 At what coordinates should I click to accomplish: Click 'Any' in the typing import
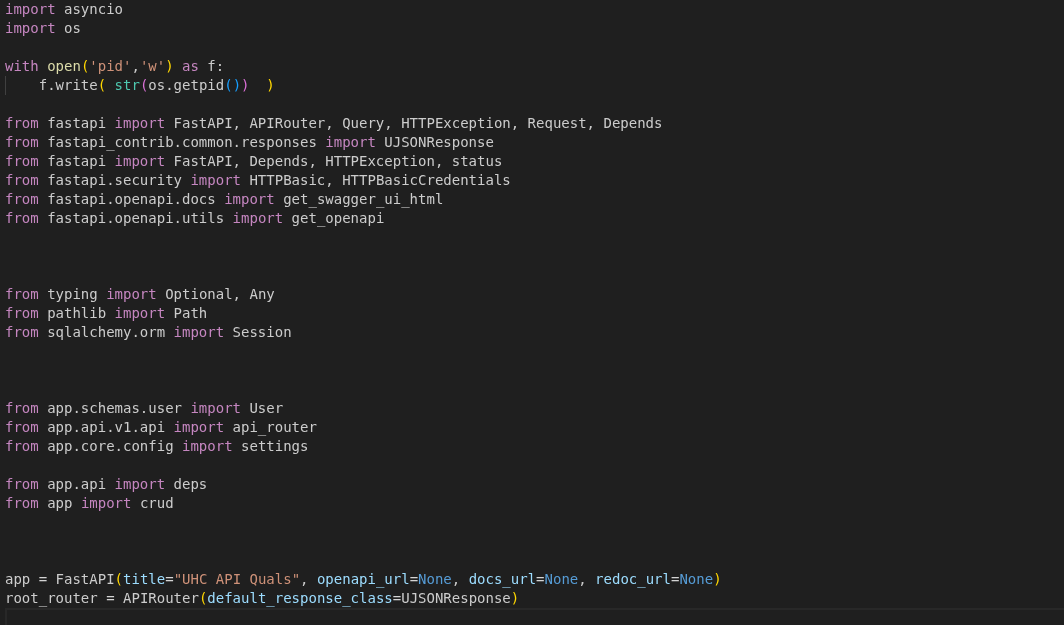262,295
